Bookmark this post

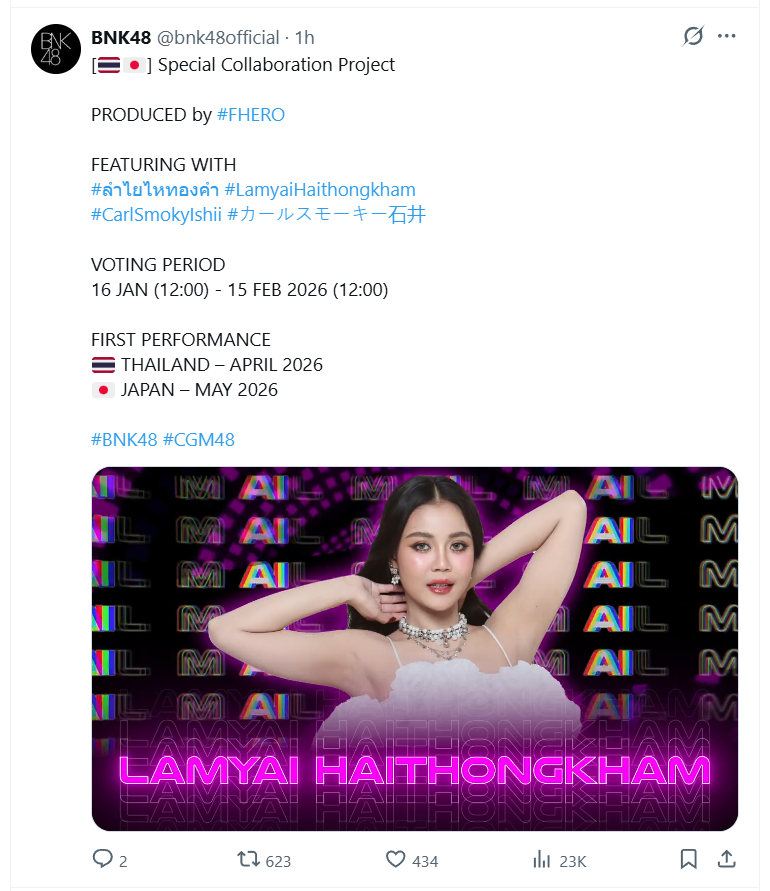pyautogui.click(x=688, y=859)
